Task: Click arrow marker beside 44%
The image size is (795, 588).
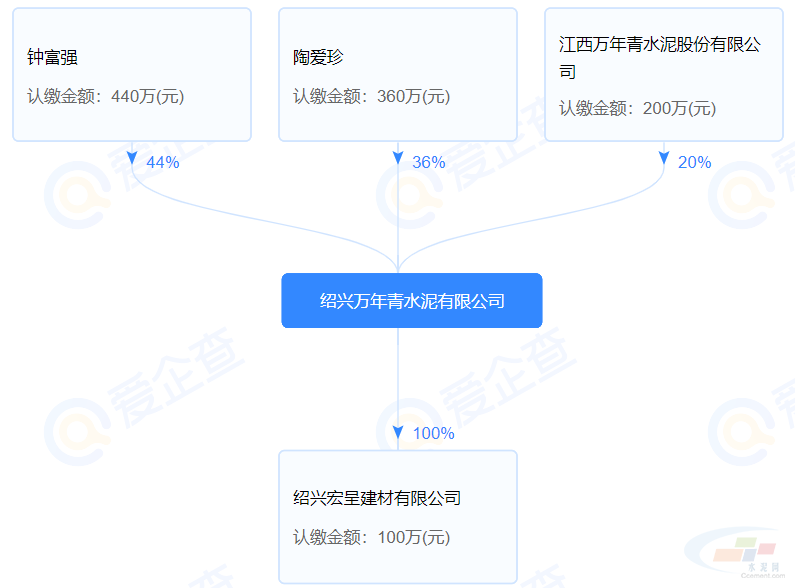Action: (132, 158)
